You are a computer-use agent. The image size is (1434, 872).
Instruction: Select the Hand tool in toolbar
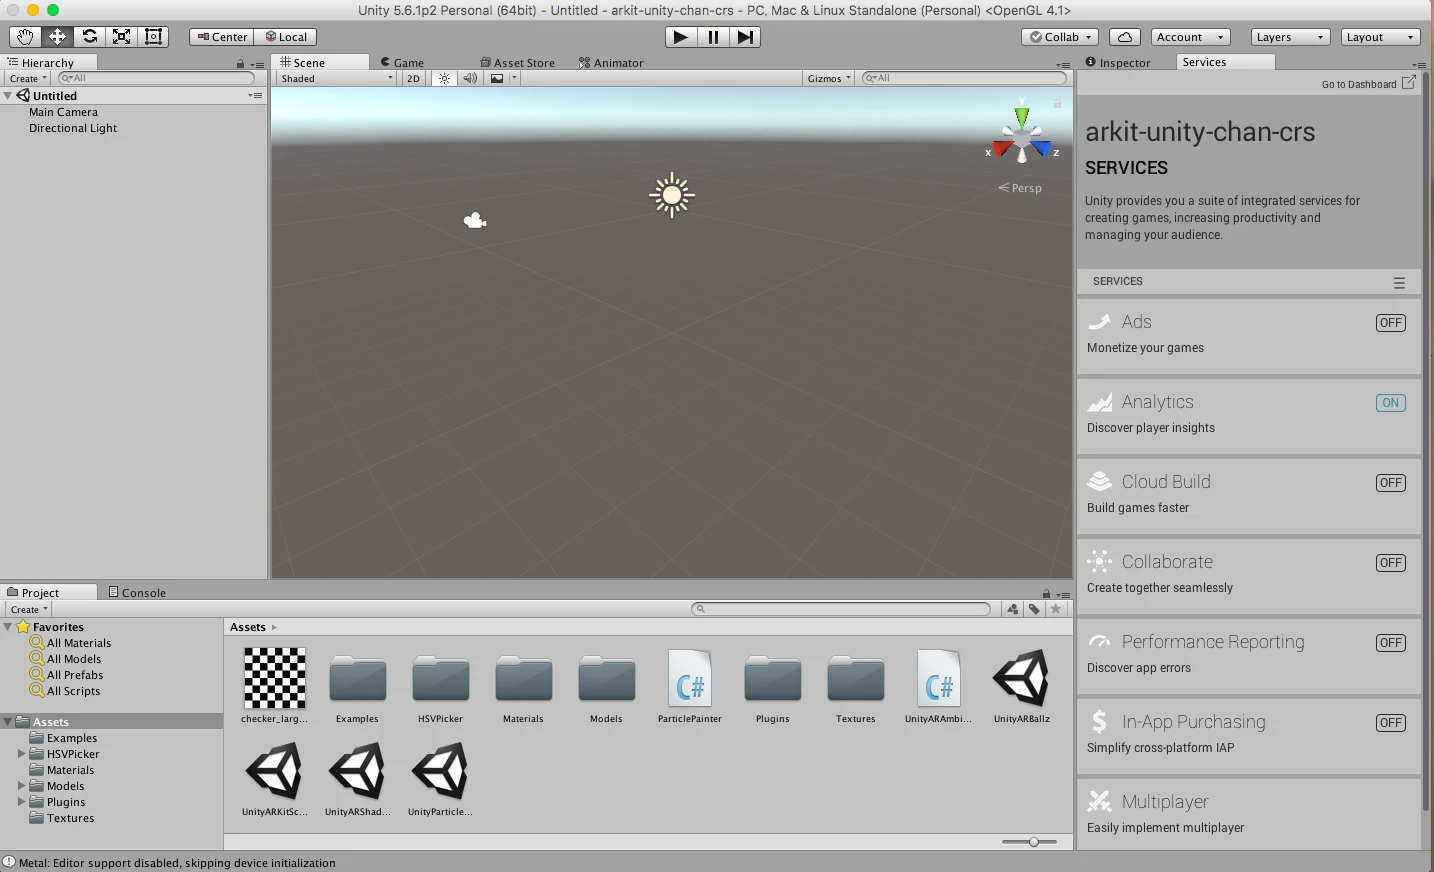[24, 37]
